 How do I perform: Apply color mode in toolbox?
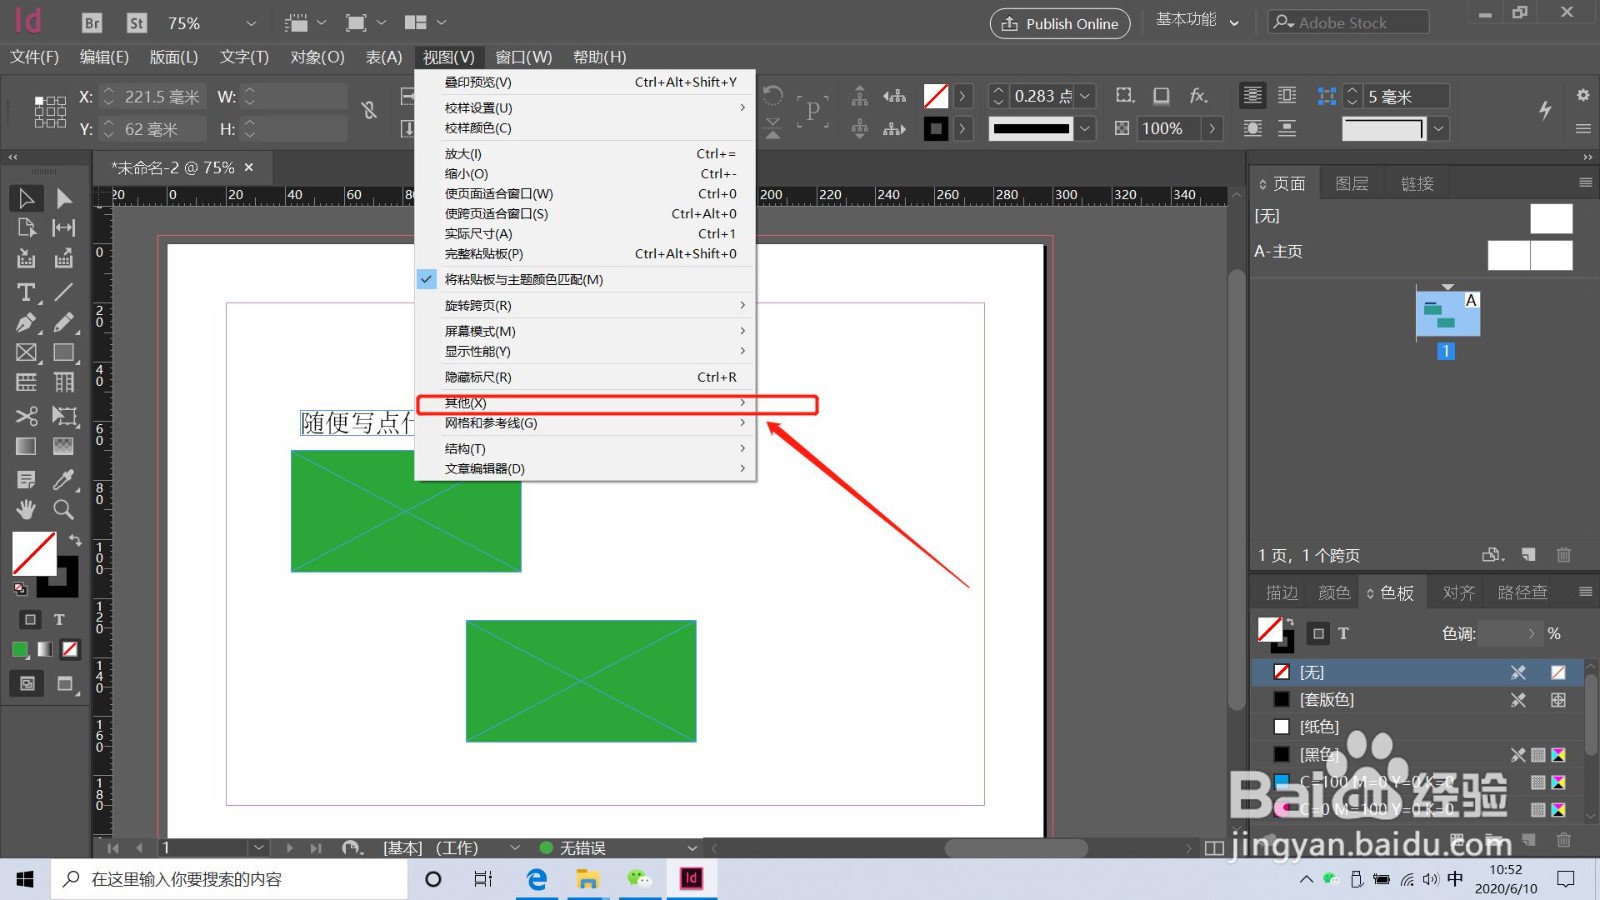coord(19,649)
